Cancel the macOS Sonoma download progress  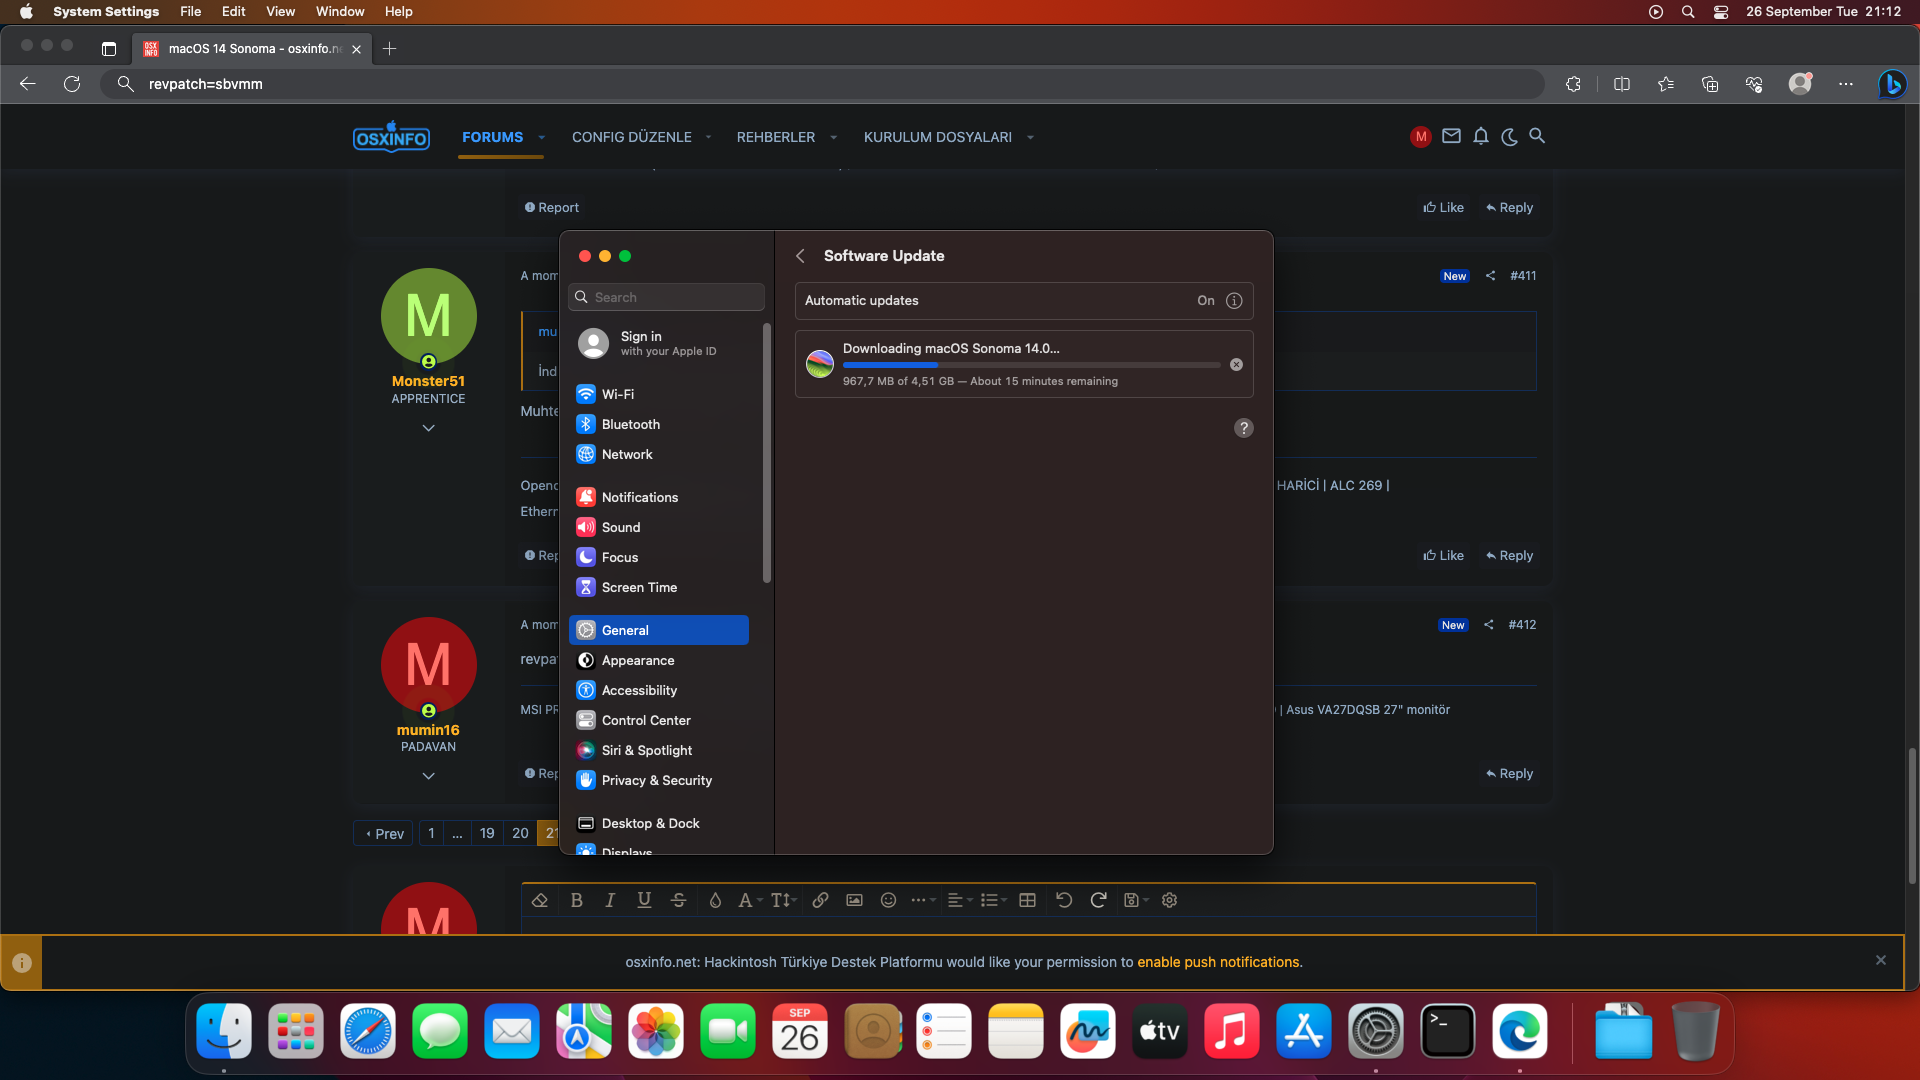[x=1237, y=364]
